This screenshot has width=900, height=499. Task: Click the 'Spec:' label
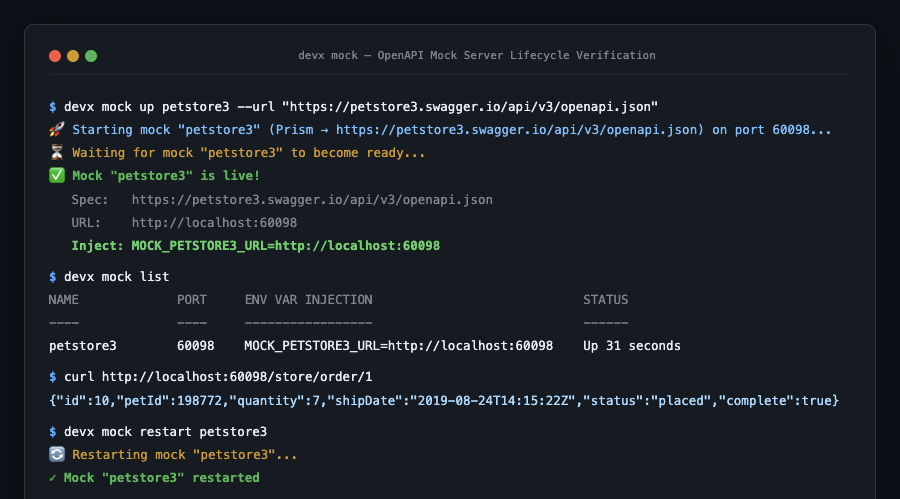point(90,200)
